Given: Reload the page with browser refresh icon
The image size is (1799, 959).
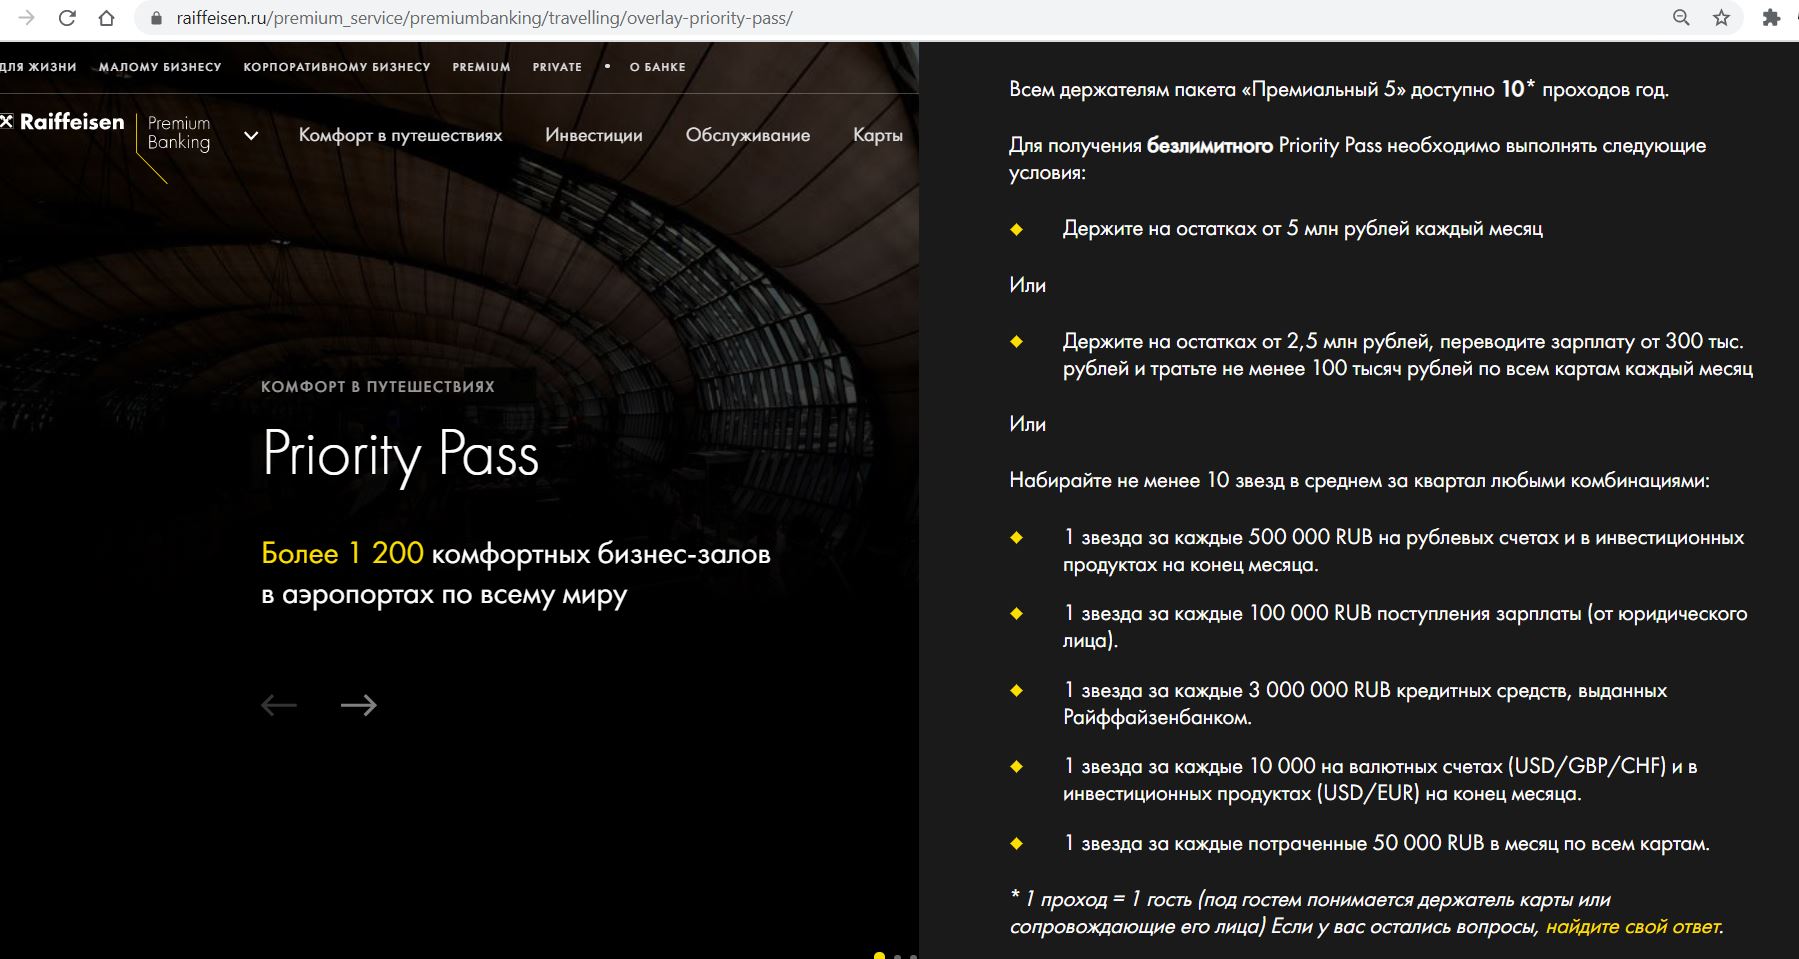Looking at the screenshot, I should point(67,18).
